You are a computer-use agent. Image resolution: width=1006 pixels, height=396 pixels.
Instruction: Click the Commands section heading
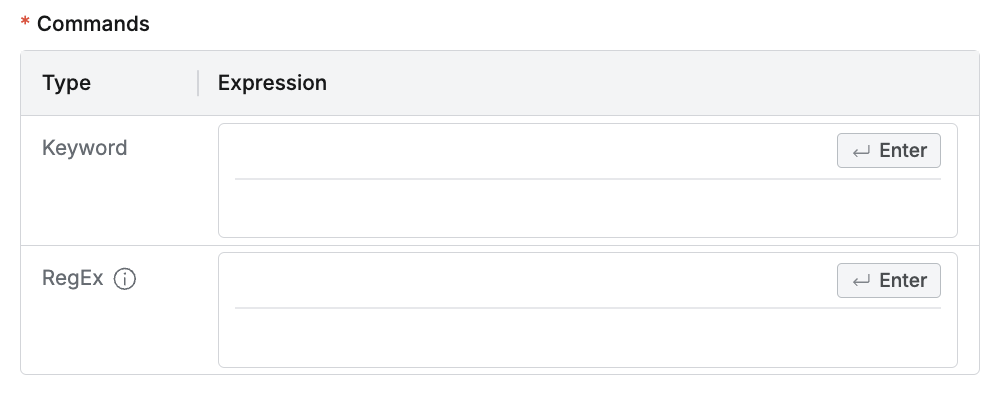point(93,24)
